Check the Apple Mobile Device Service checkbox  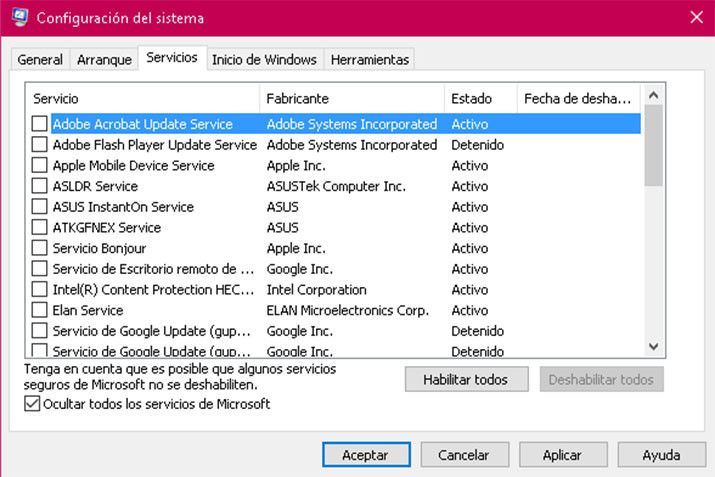[40, 165]
